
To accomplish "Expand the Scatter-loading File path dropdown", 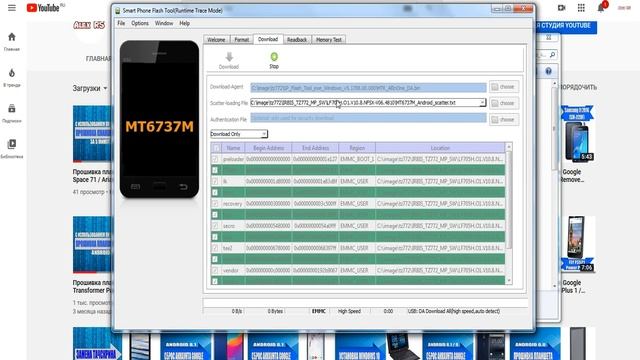I will pos(482,103).
